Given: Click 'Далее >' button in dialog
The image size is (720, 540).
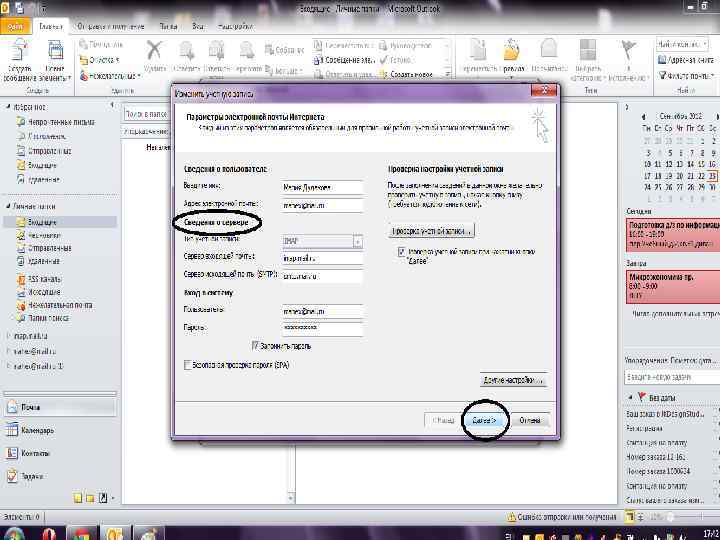Looking at the screenshot, I should pos(484,420).
